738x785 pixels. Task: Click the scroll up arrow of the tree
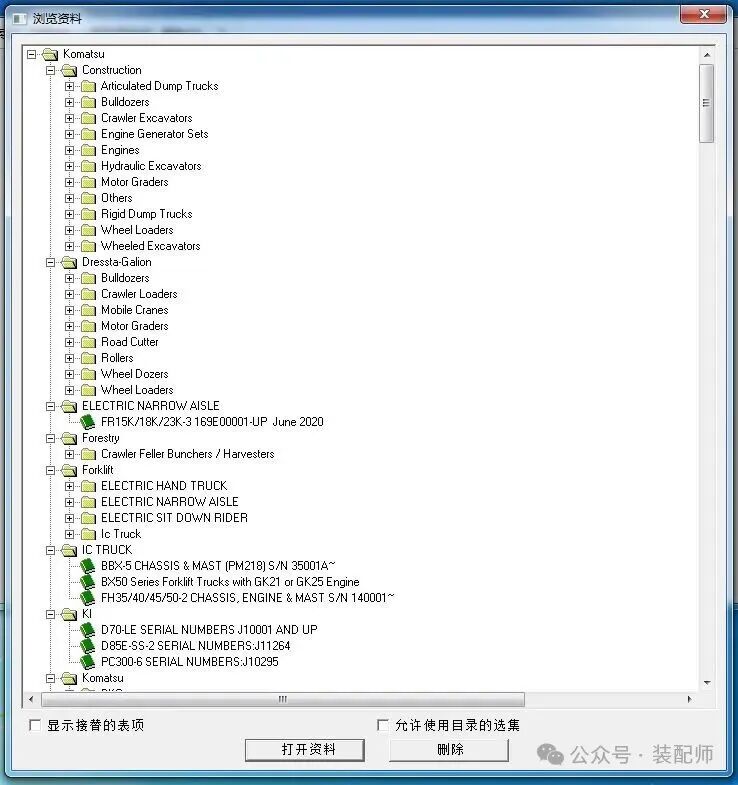(706, 55)
